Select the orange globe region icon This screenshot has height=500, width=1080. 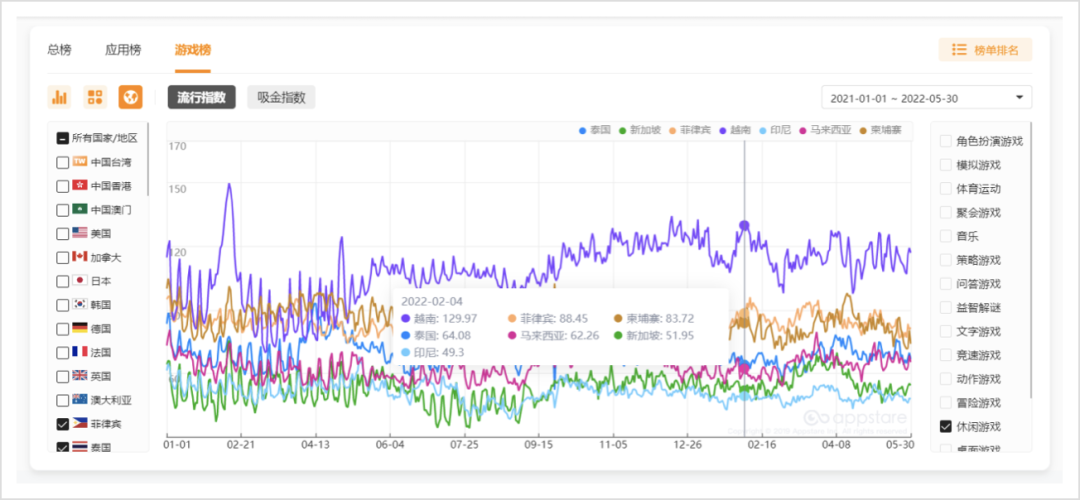pos(130,97)
